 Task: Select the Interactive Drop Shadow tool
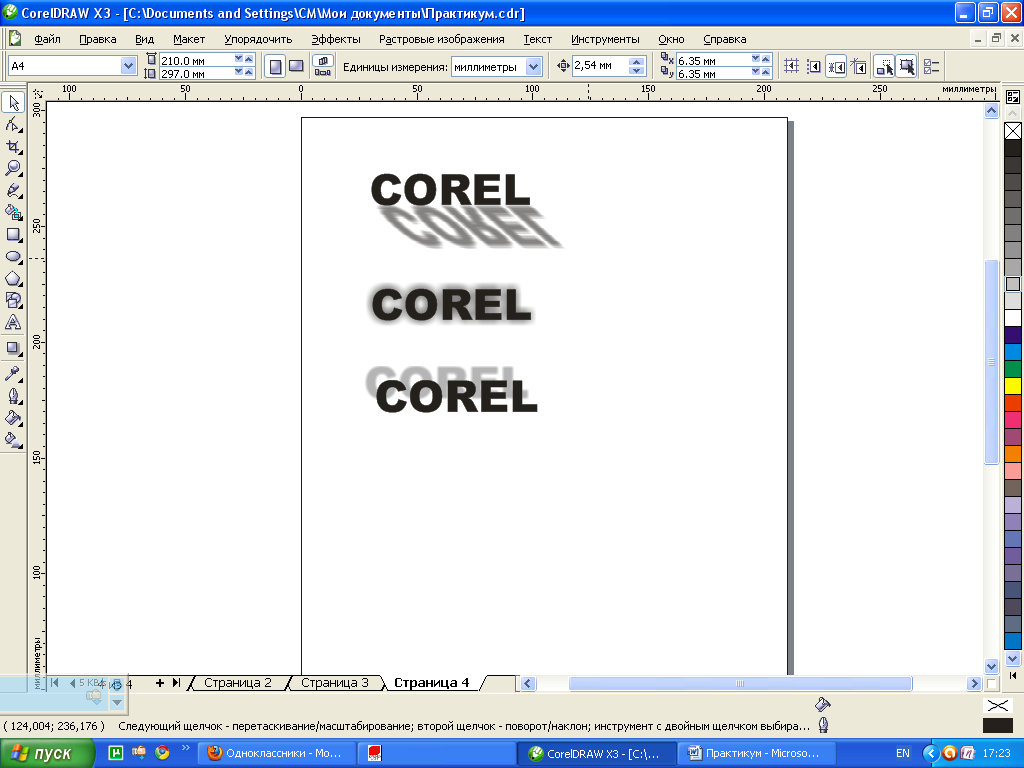click(x=13, y=348)
